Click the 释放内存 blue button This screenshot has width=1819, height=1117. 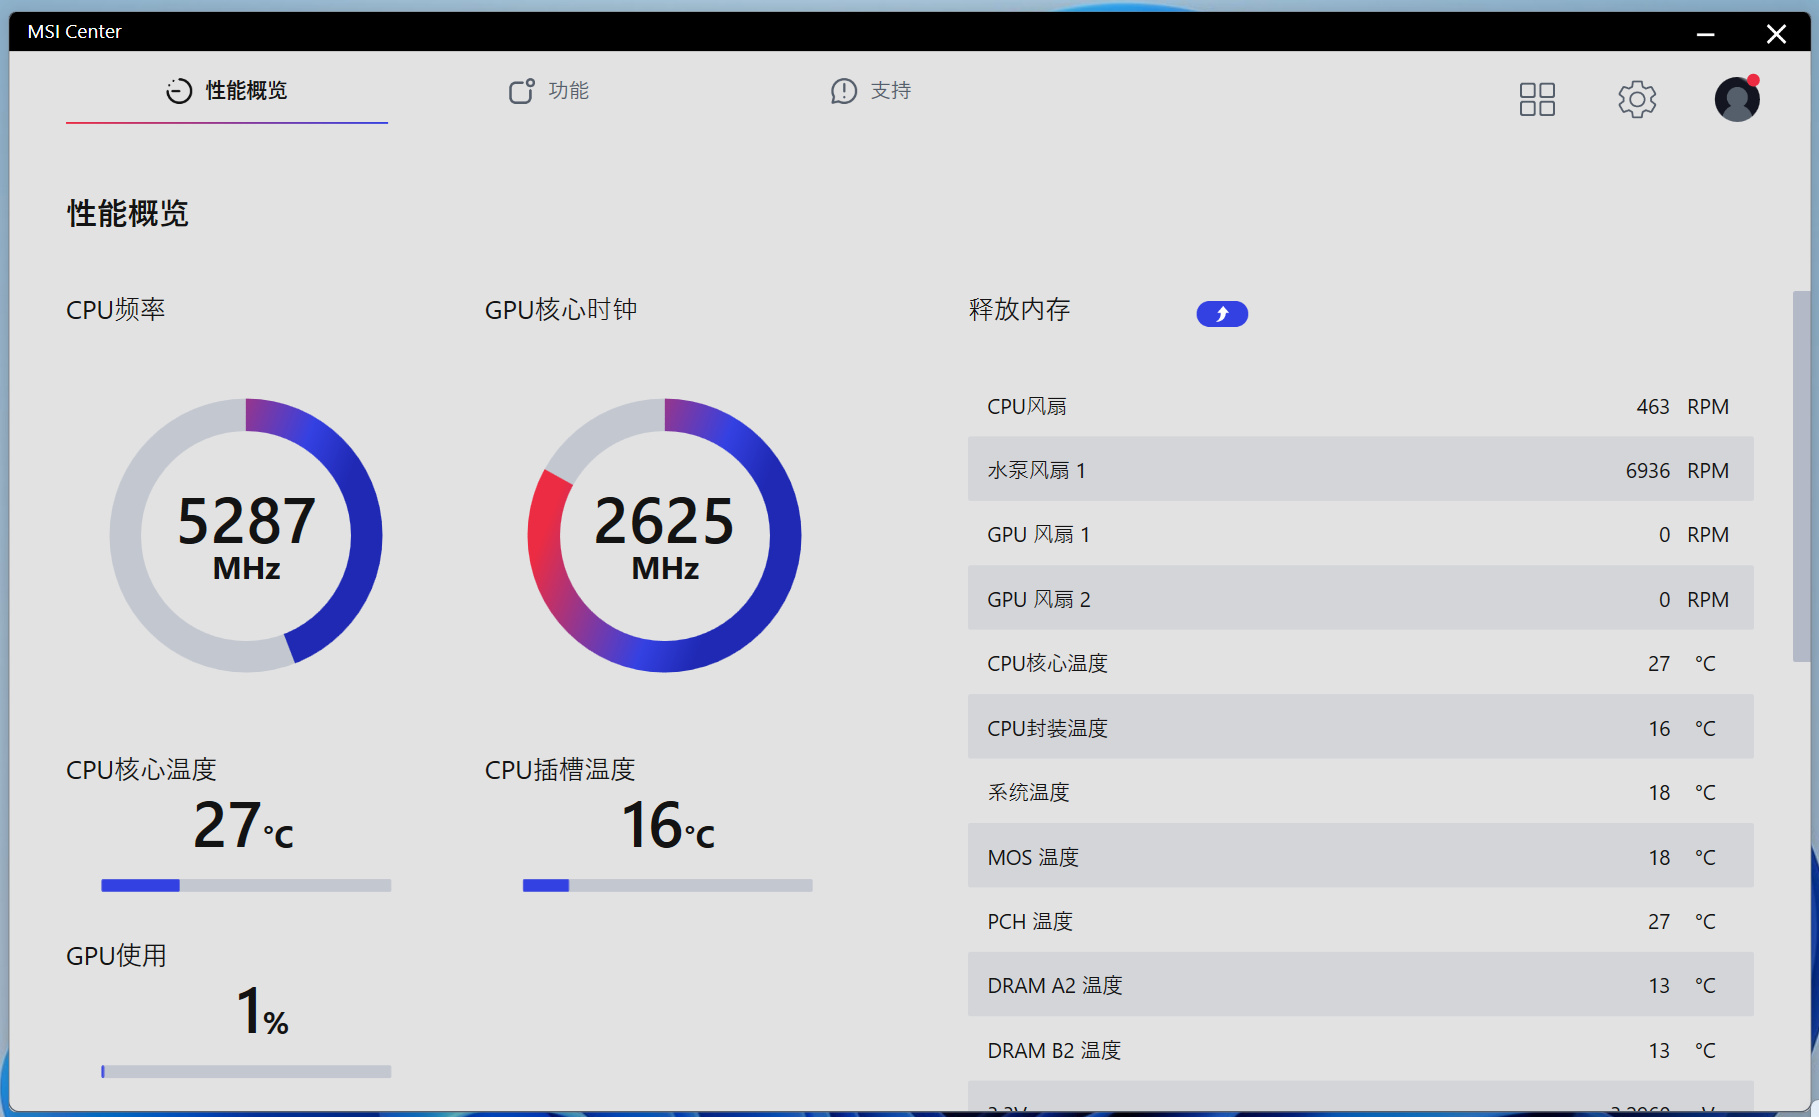coord(1222,314)
